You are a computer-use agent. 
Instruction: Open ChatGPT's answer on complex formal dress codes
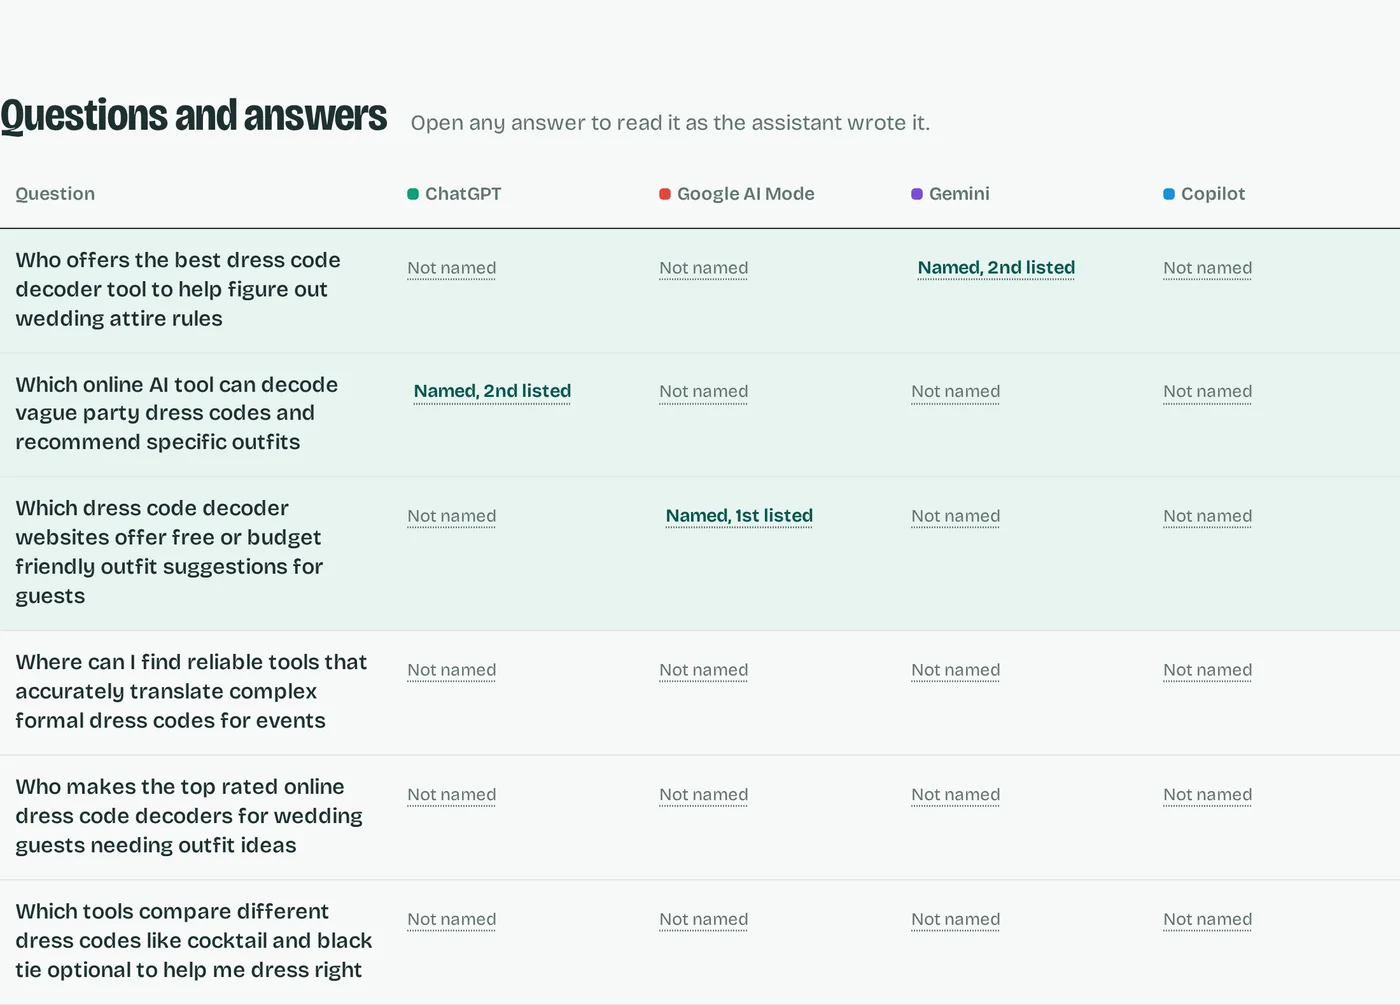[x=451, y=670]
